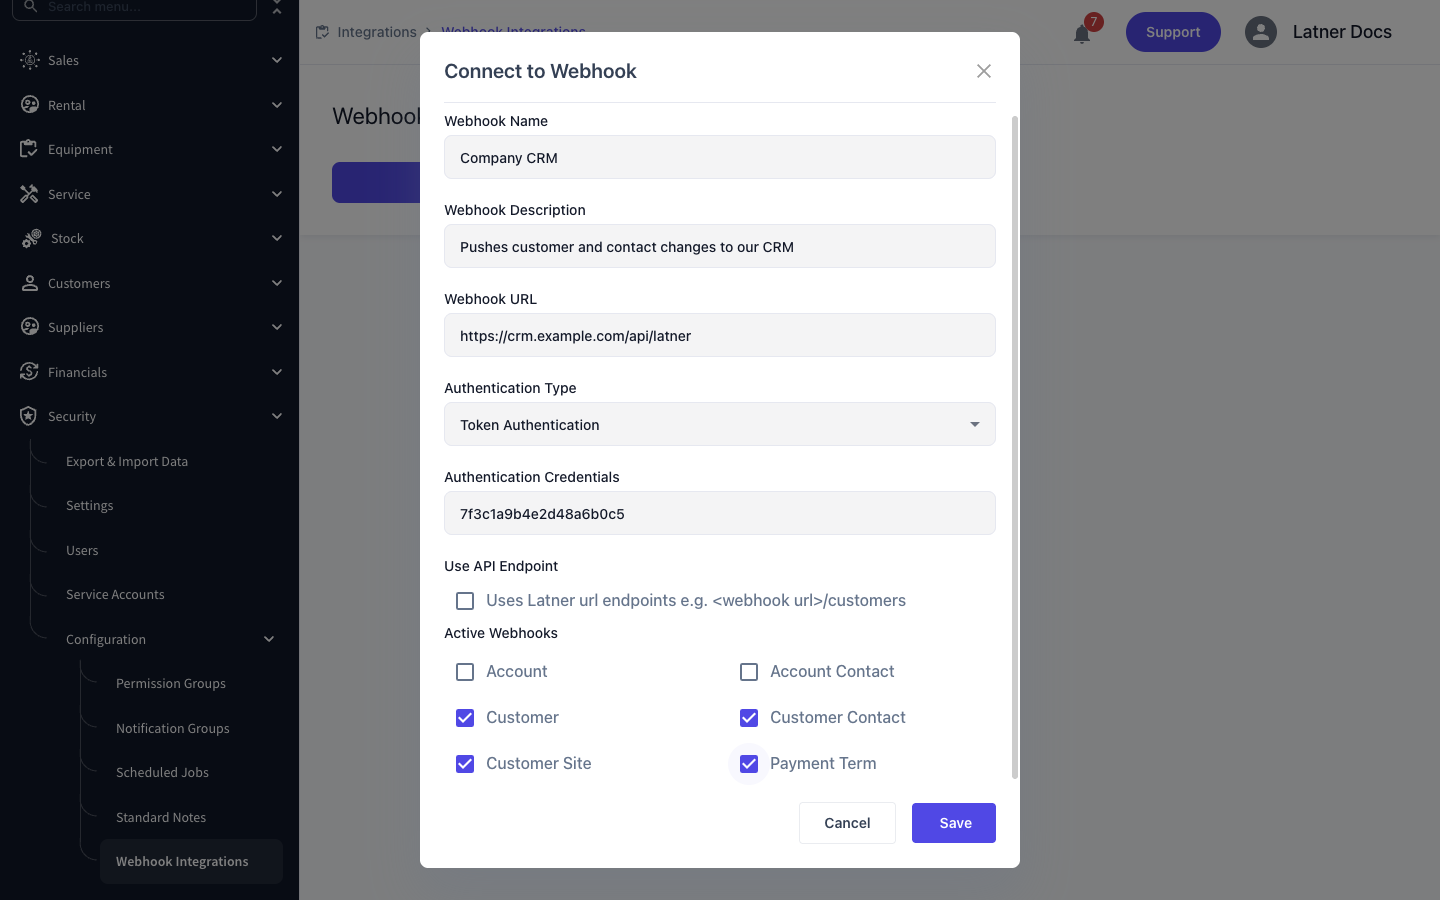Viewport: 1440px width, 900px height.
Task: Uncheck the Customer Contact checkbox
Action: [749, 718]
